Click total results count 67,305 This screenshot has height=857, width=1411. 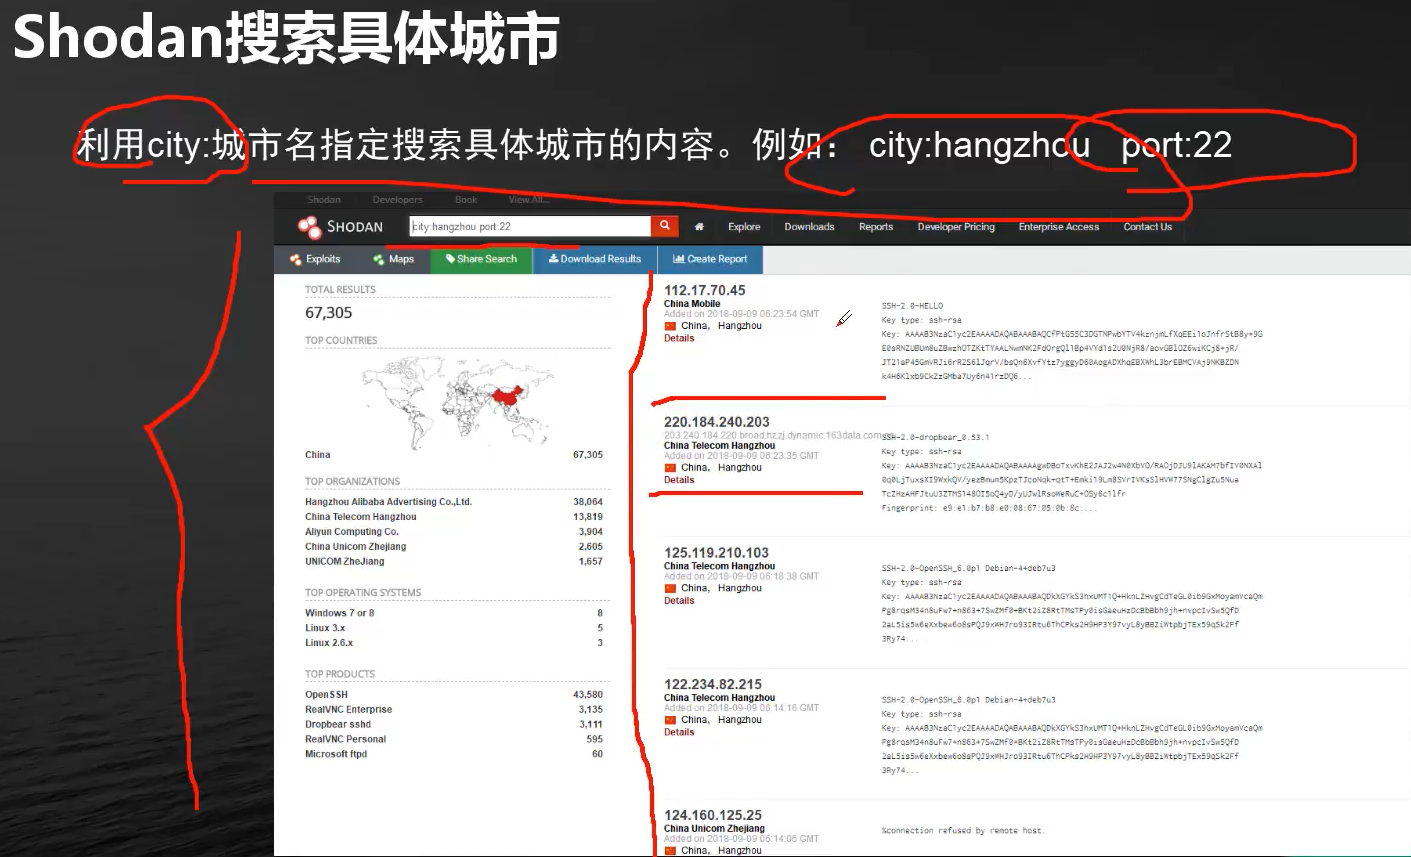click(x=328, y=313)
